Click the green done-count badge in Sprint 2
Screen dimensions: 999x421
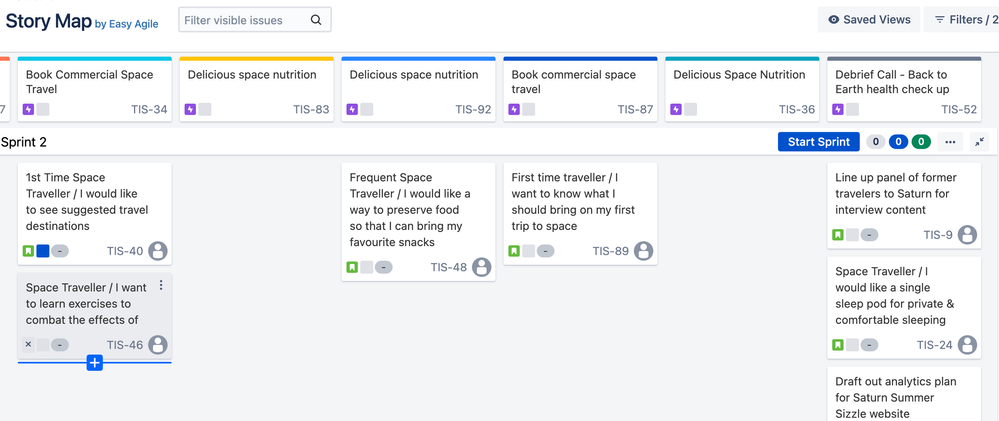[921, 142]
